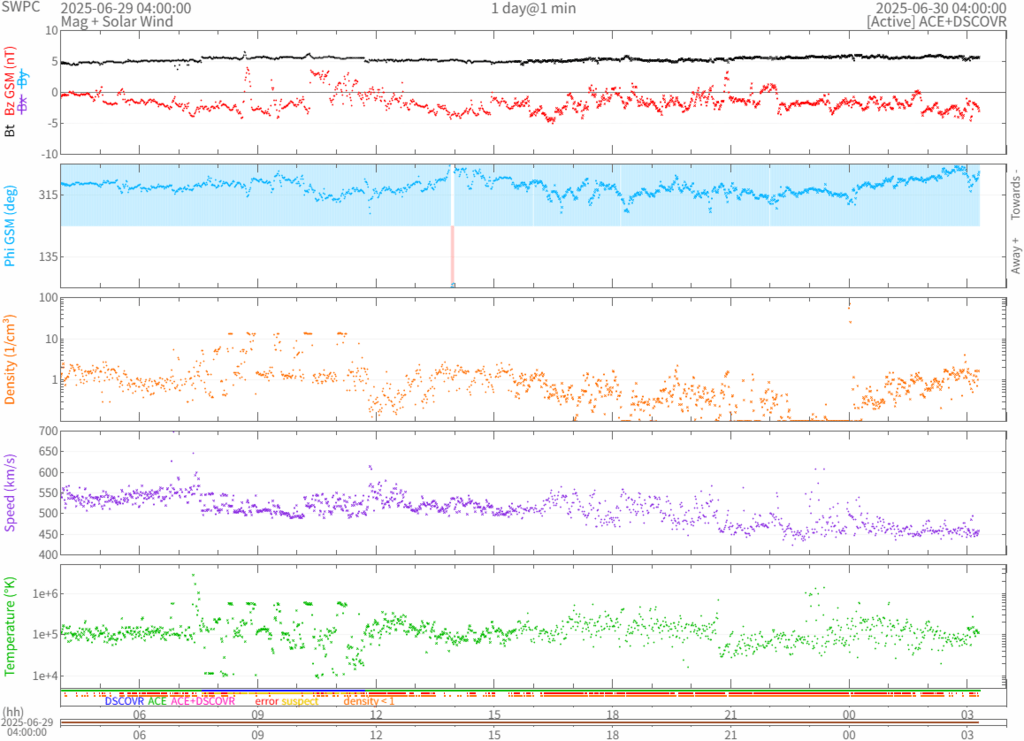This screenshot has height=741, width=1024.
Task: Click the red error legend entry
Action: coord(266,702)
